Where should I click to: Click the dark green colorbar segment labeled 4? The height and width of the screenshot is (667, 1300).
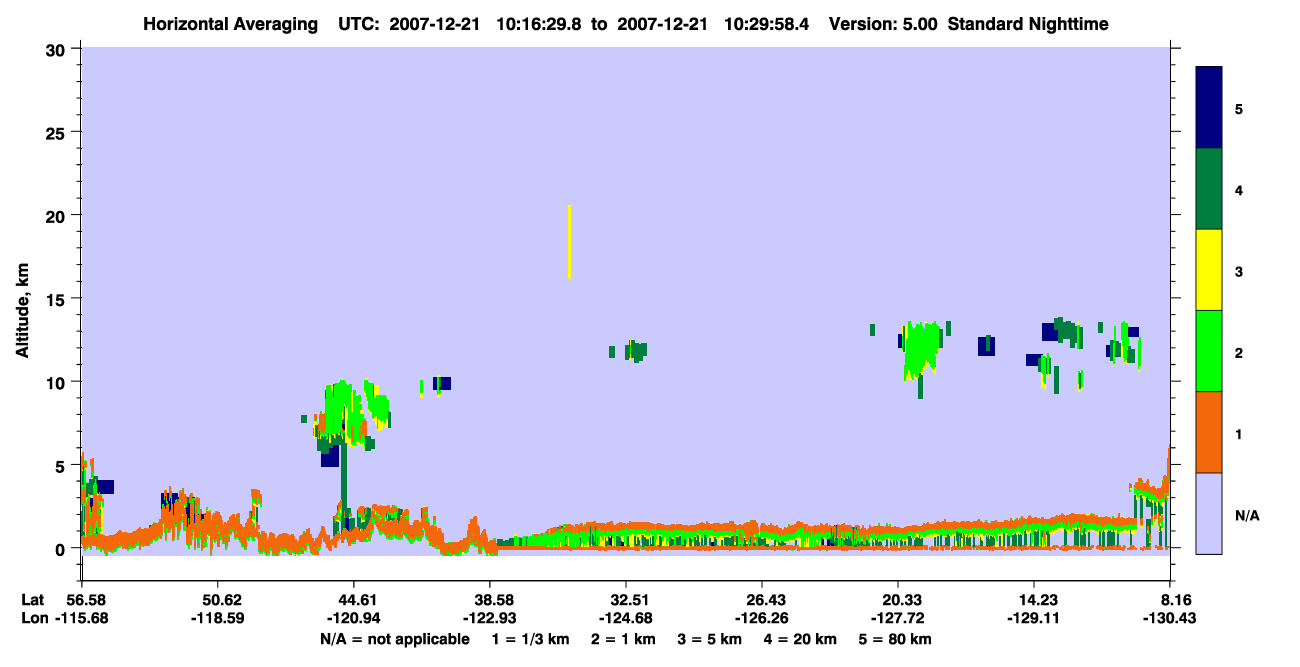tap(1209, 189)
